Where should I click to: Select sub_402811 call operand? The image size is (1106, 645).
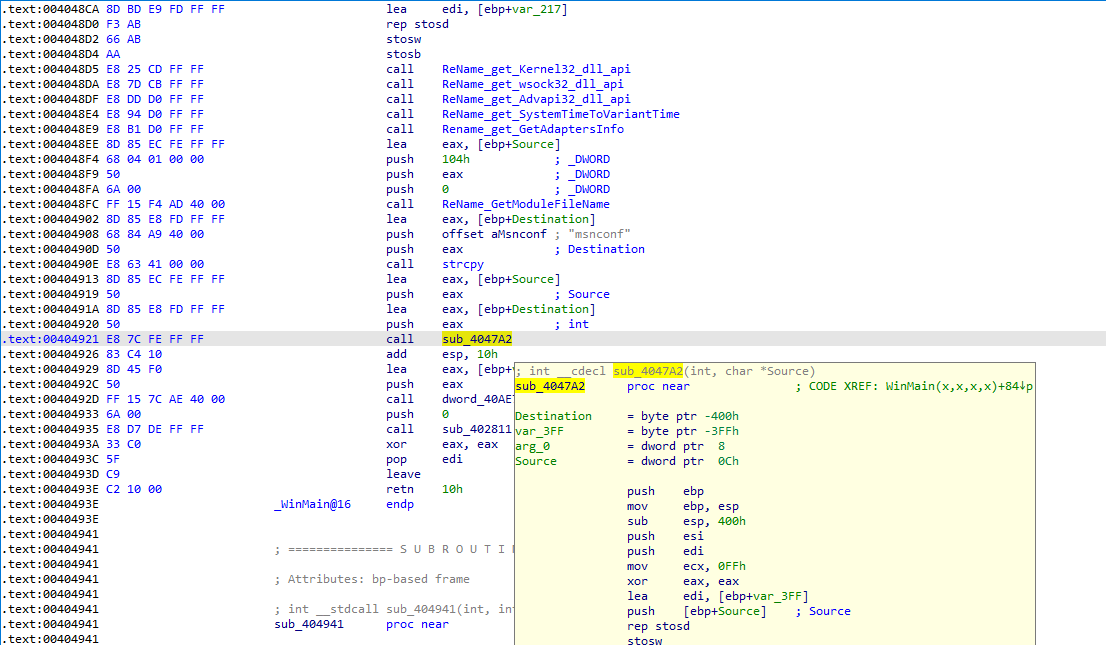477,429
